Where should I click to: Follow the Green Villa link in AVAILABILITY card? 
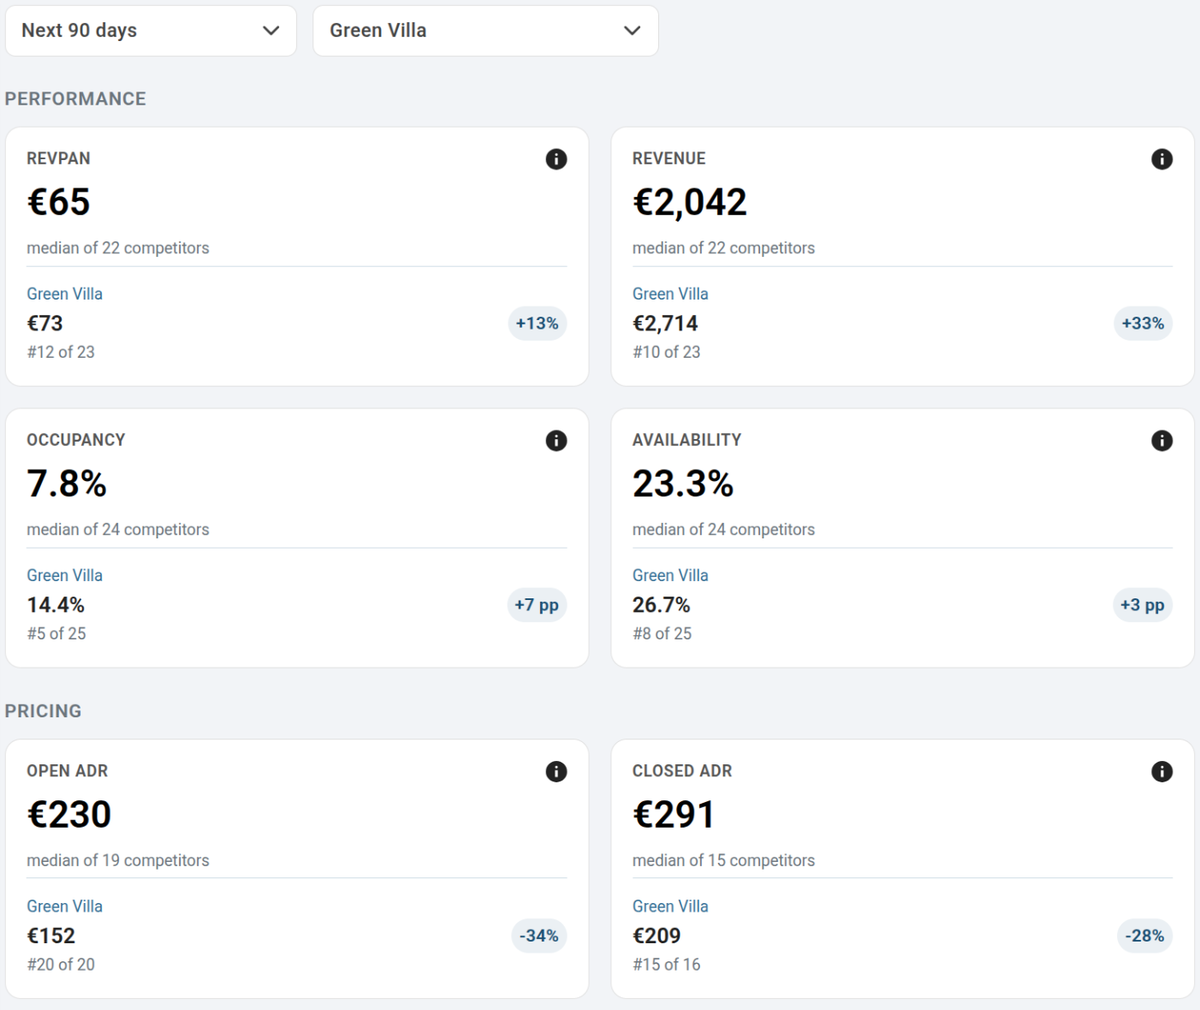click(670, 576)
